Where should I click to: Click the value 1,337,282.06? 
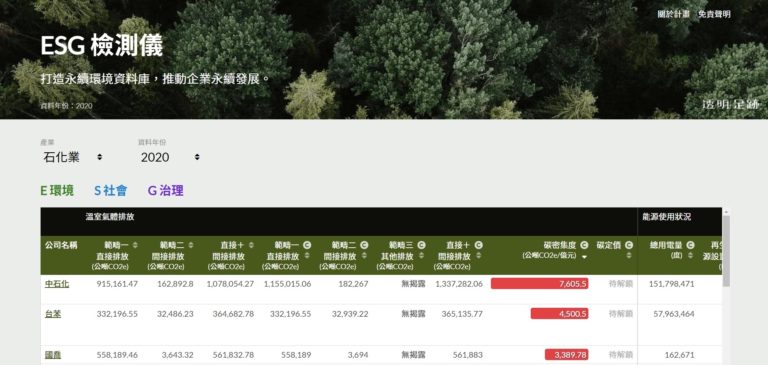point(459,284)
